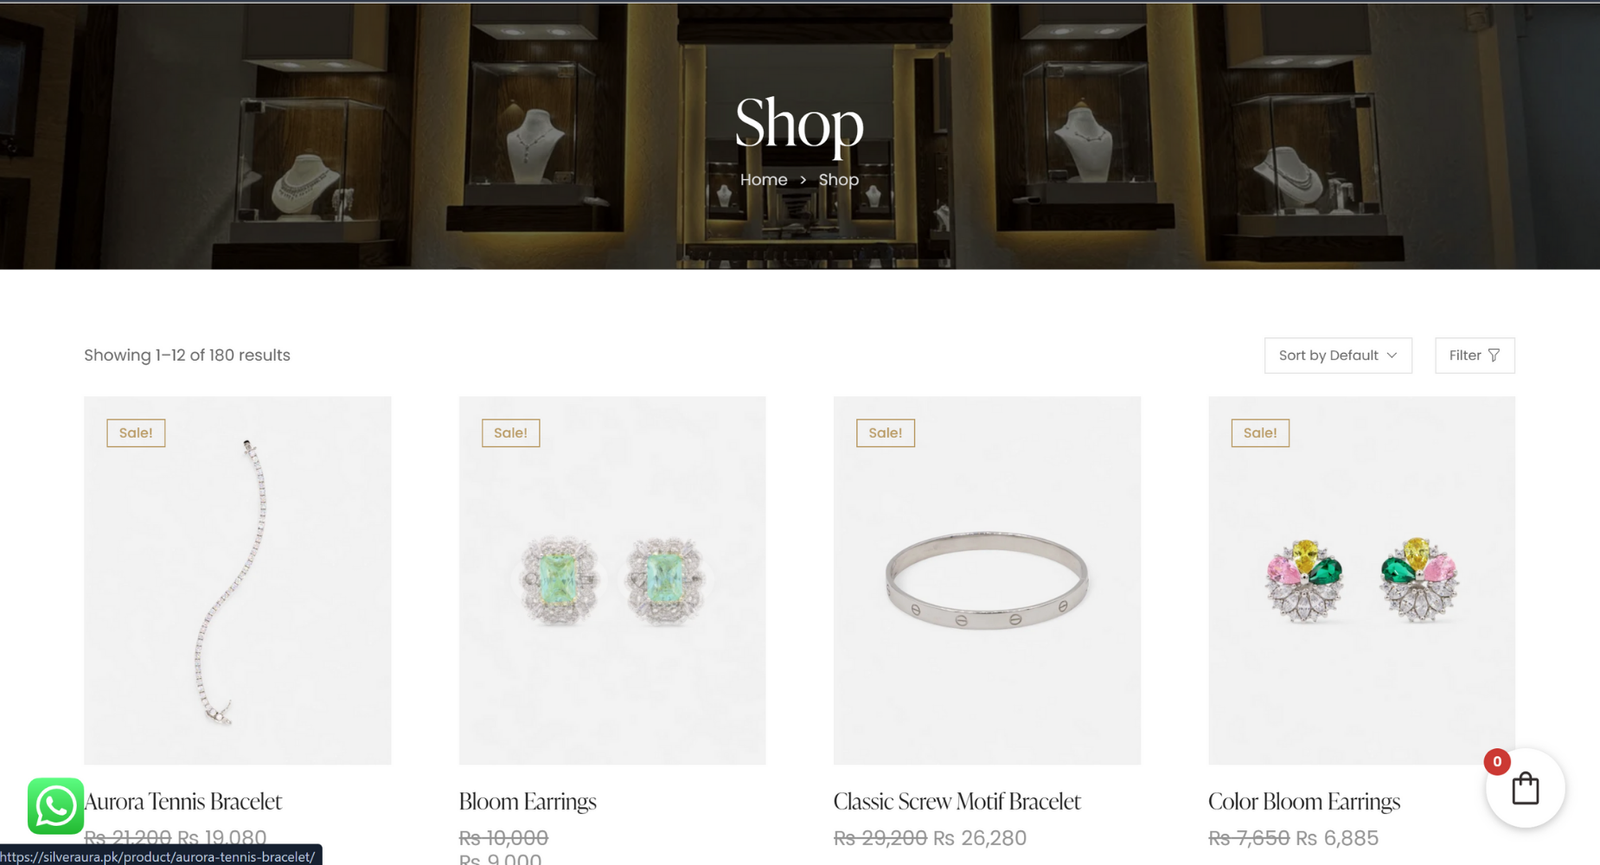This screenshot has height=865, width=1600.
Task: Click Classic Screw Motif Bracelet title
Action: click(x=957, y=801)
